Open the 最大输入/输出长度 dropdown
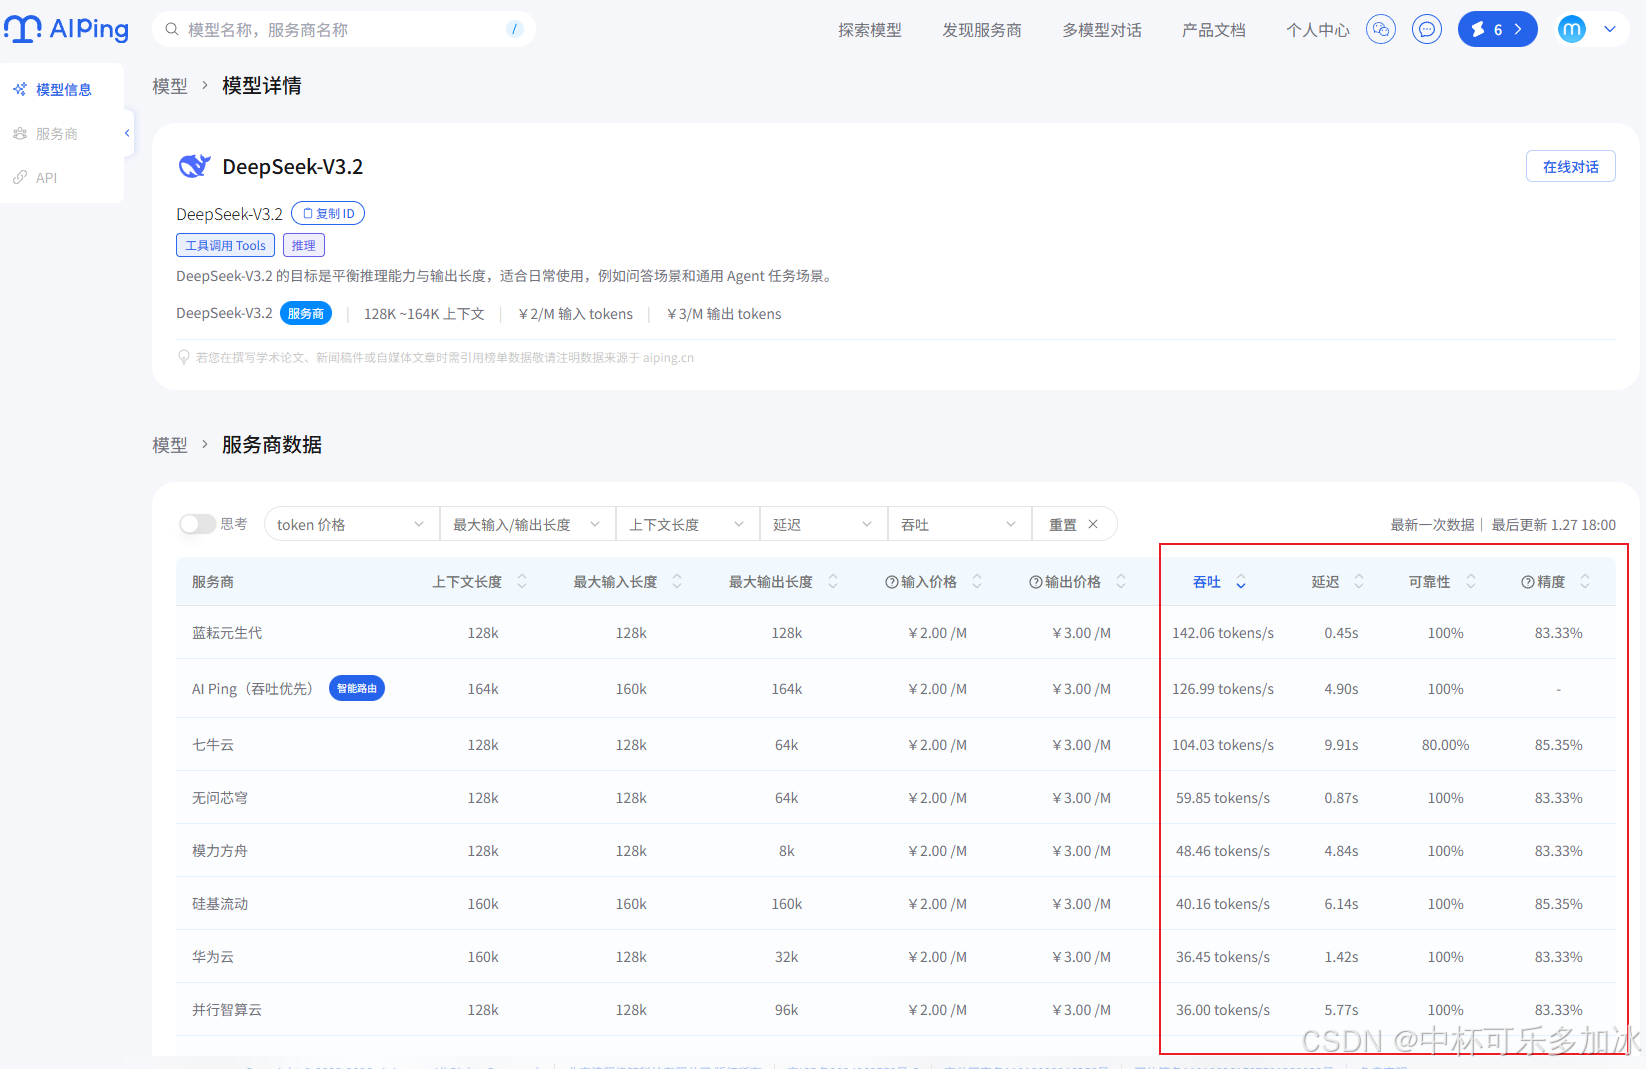The width and height of the screenshot is (1646, 1069). [x=527, y=524]
